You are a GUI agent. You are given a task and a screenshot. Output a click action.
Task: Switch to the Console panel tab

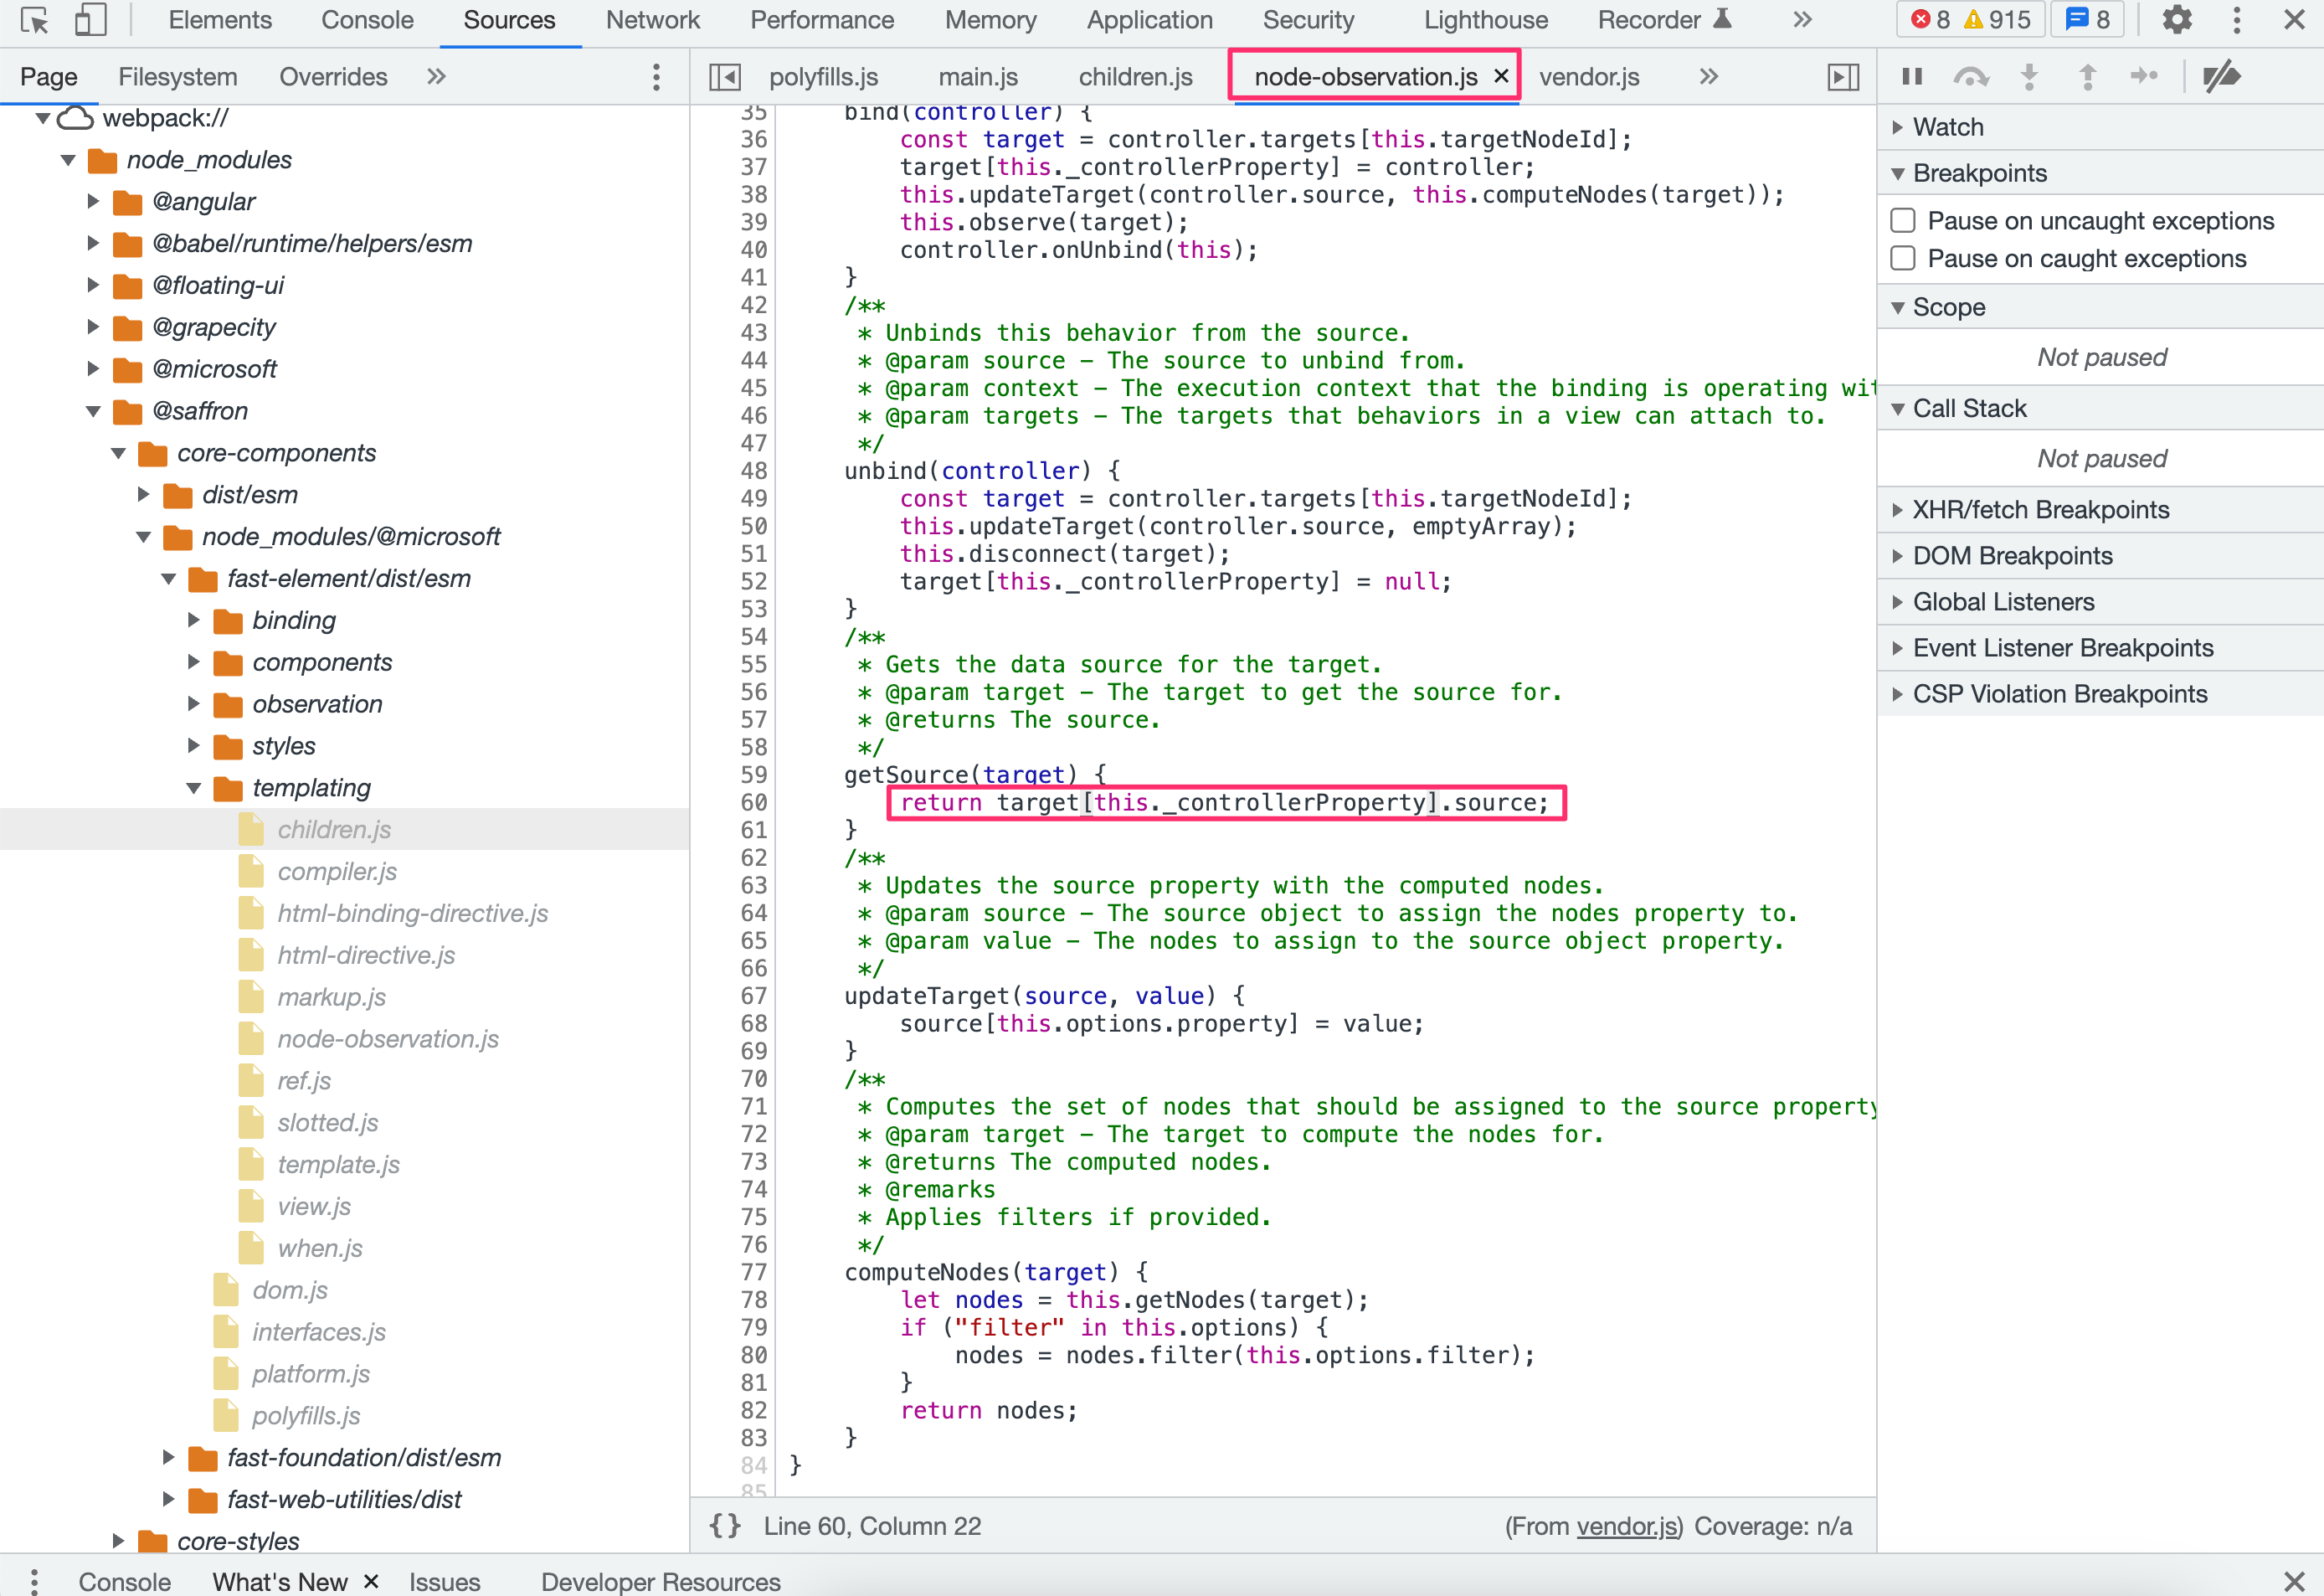[367, 20]
